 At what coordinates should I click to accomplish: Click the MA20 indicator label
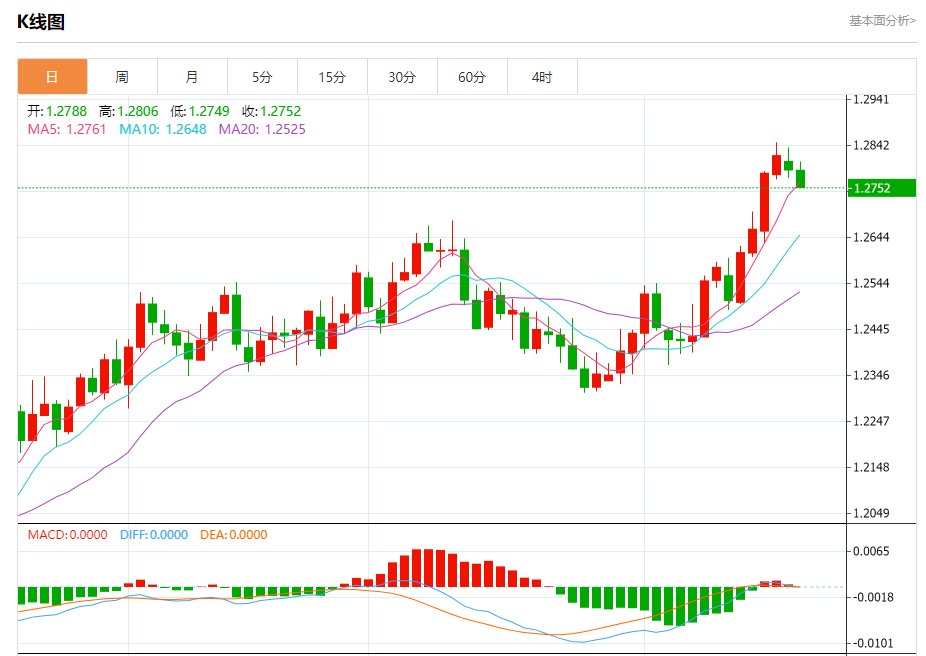coord(262,129)
